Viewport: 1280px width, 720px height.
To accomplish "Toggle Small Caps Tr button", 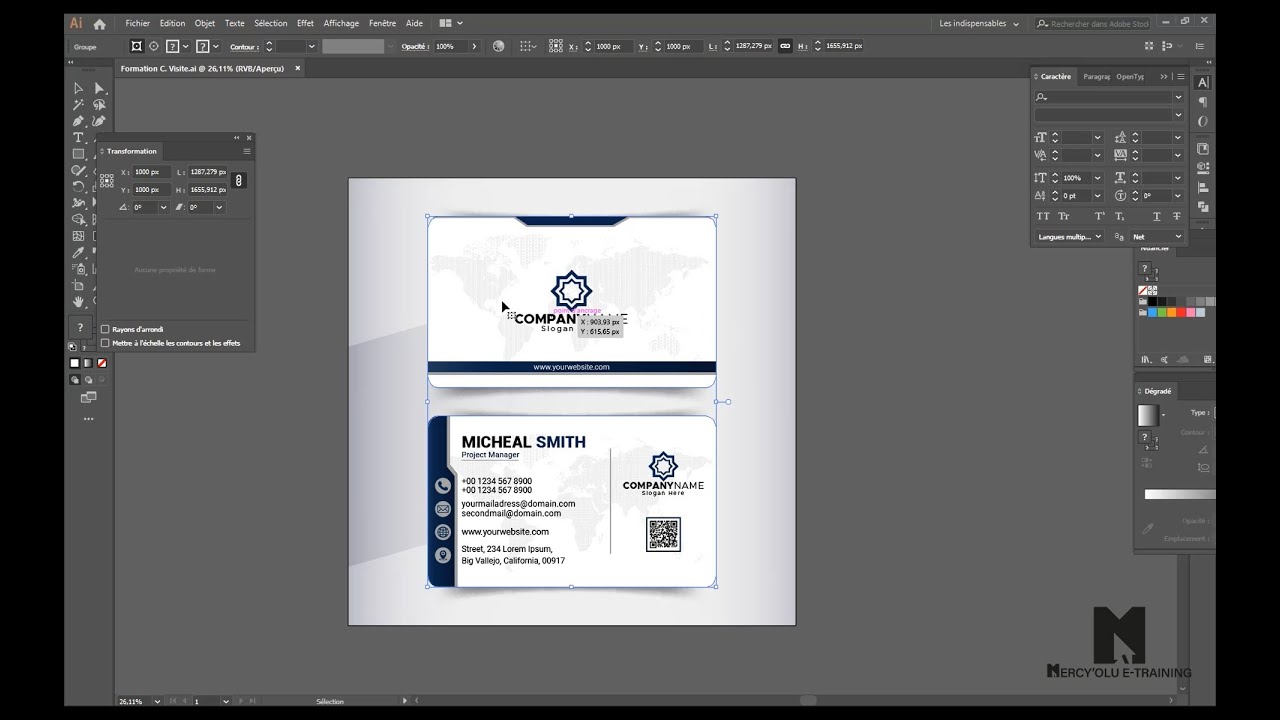I will click(x=1063, y=216).
